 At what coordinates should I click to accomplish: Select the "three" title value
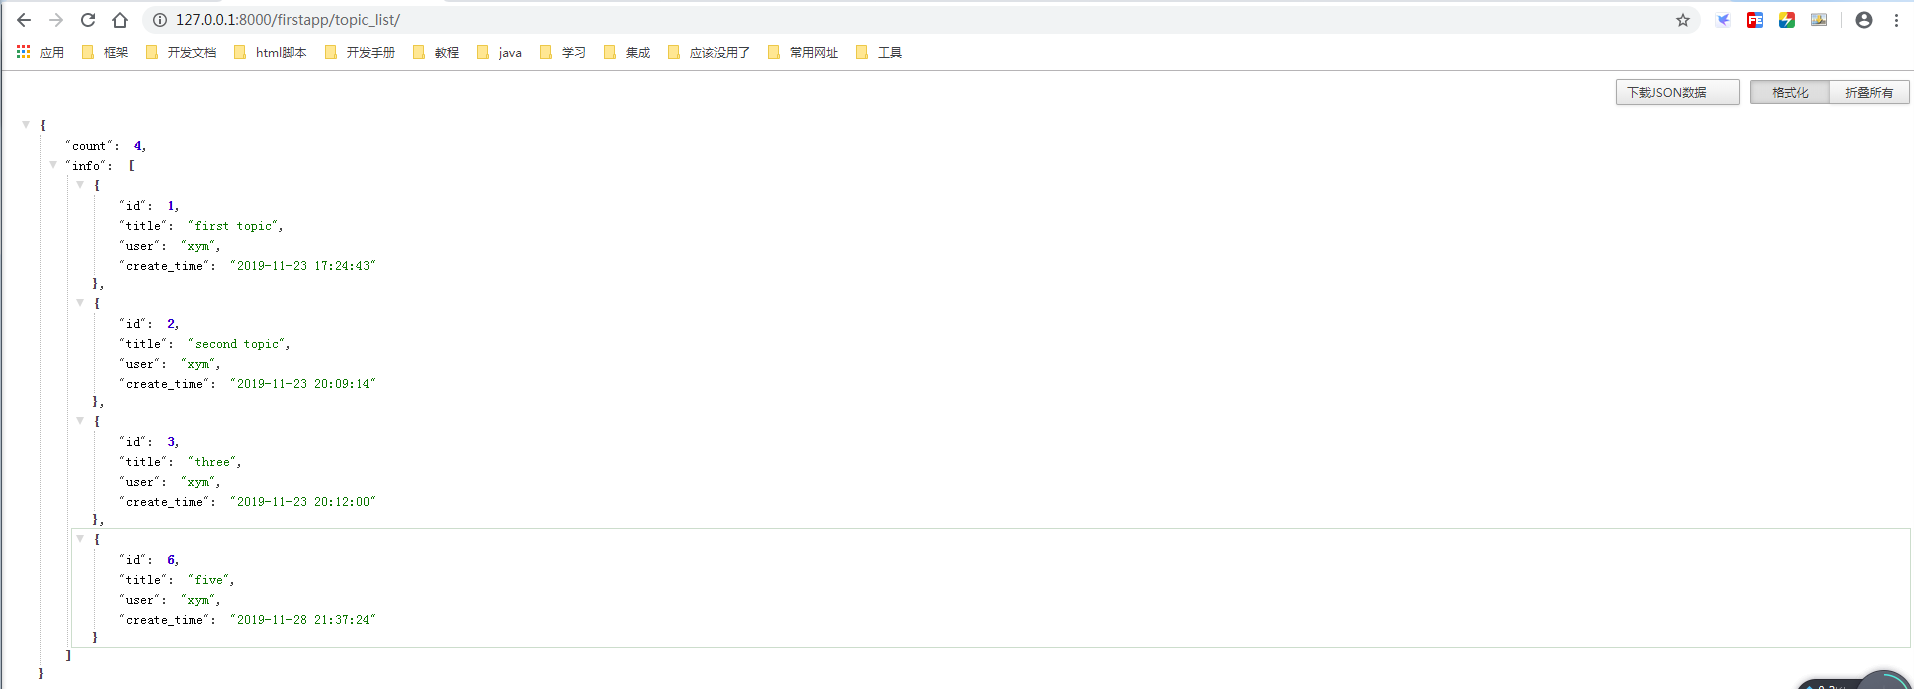[212, 462]
